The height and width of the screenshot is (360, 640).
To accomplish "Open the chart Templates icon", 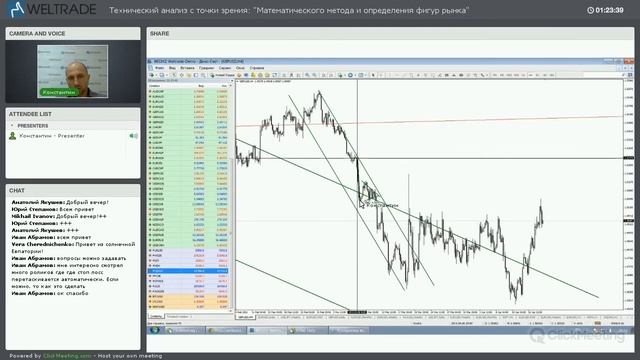I will point(361,75).
